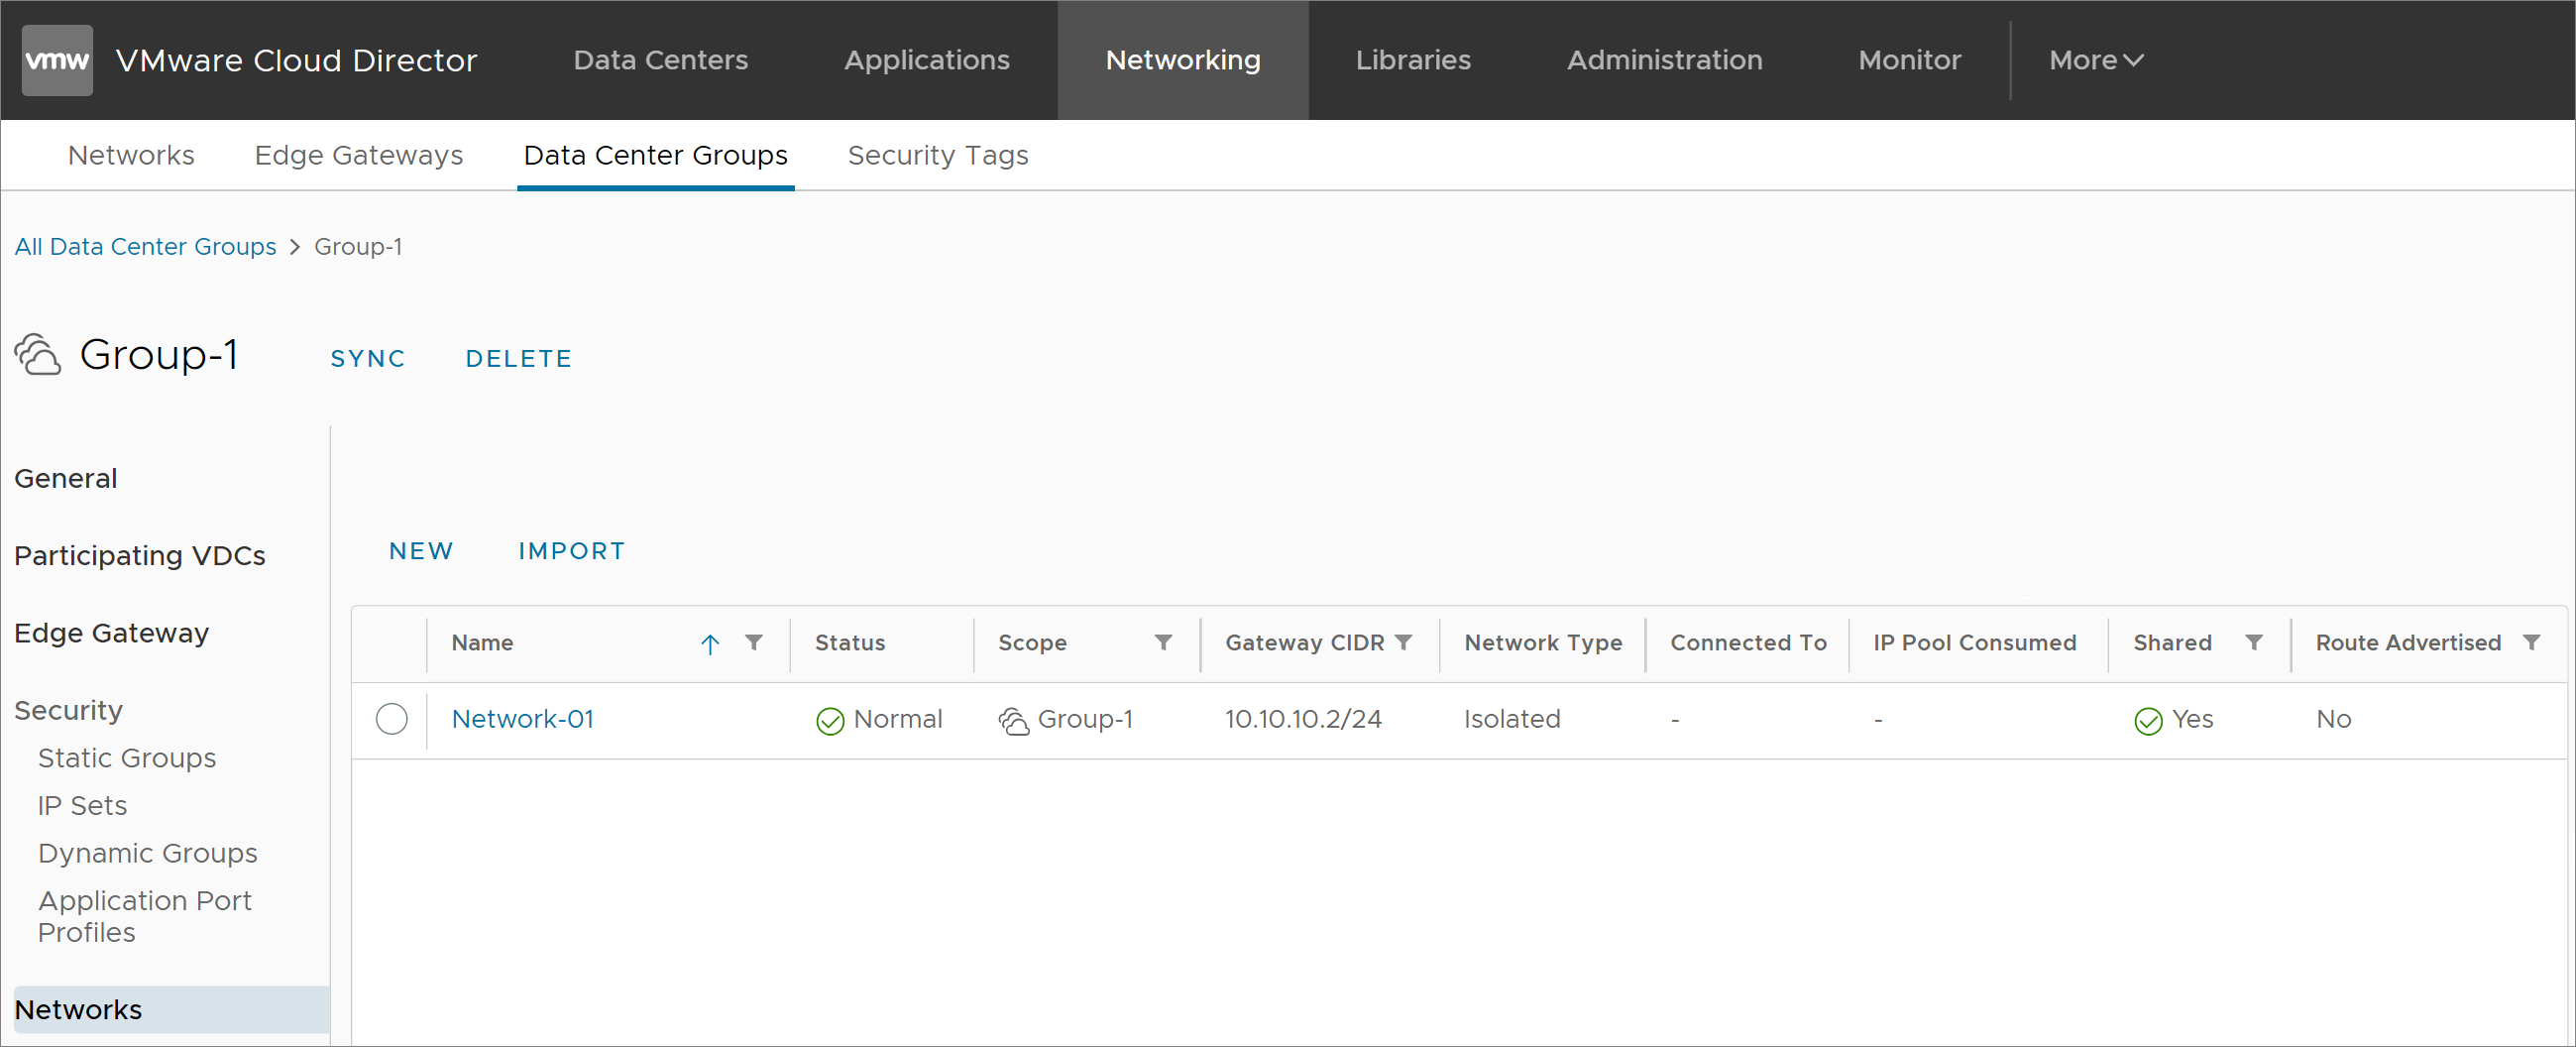
Task: Click Group-1 in the breadcrumb
Action: pyautogui.click(x=358, y=247)
